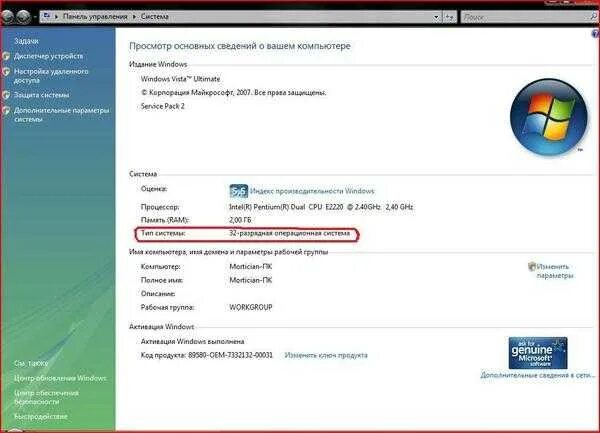Open 'Центр обеспечения безопасности' link
The width and height of the screenshot is (600, 433).
click(x=46, y=397)
